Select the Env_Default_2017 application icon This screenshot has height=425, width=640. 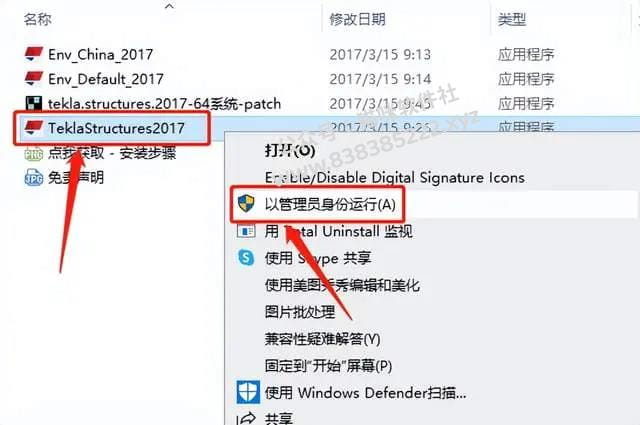(33, 78)
